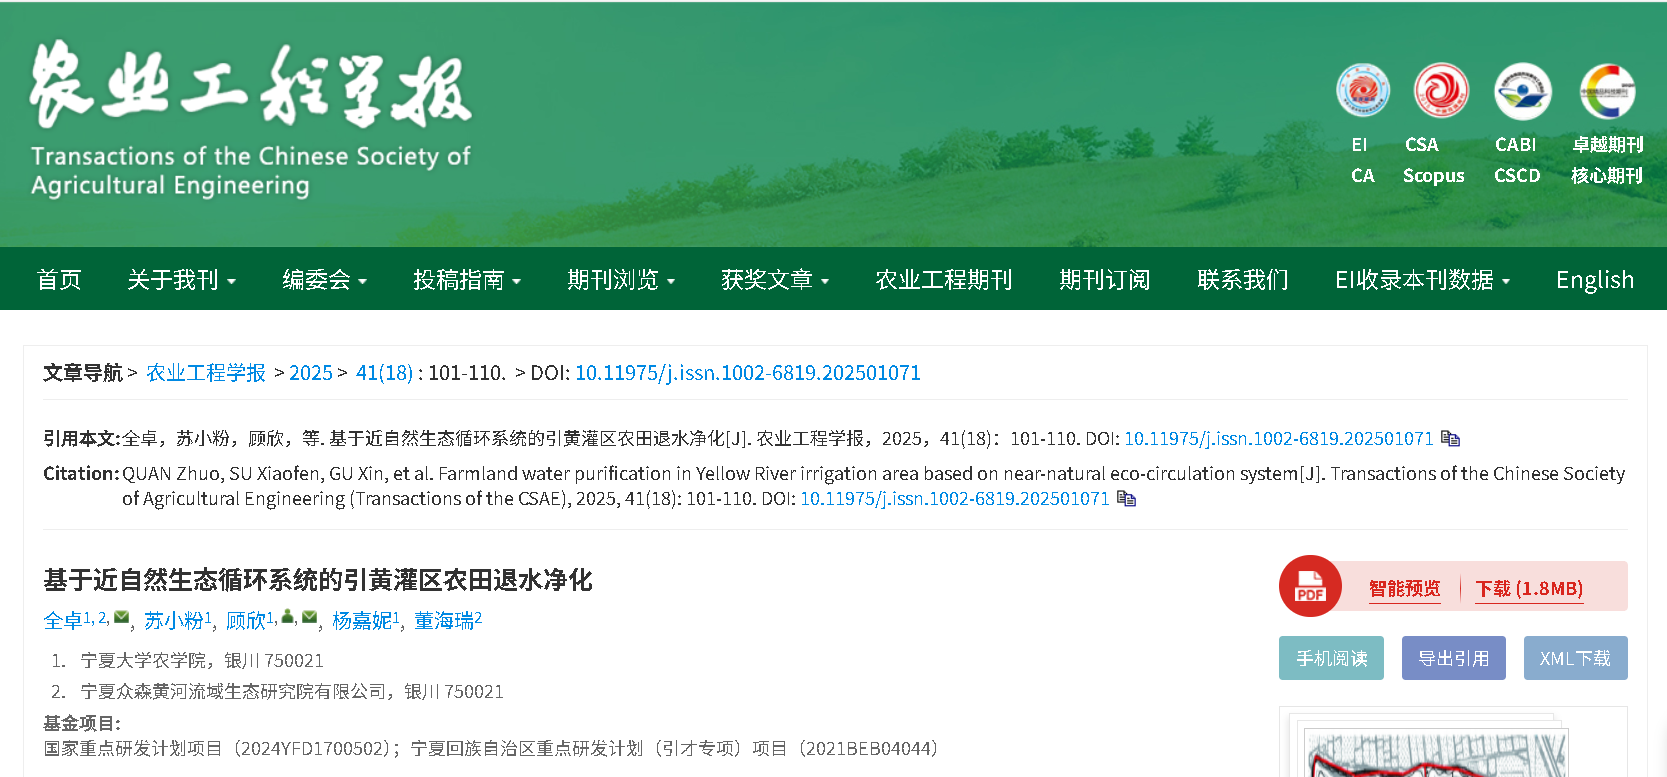1667x777 pixels.
Task: Open the 期刊浏览 dropdown menu
Action: click(621, 280)
